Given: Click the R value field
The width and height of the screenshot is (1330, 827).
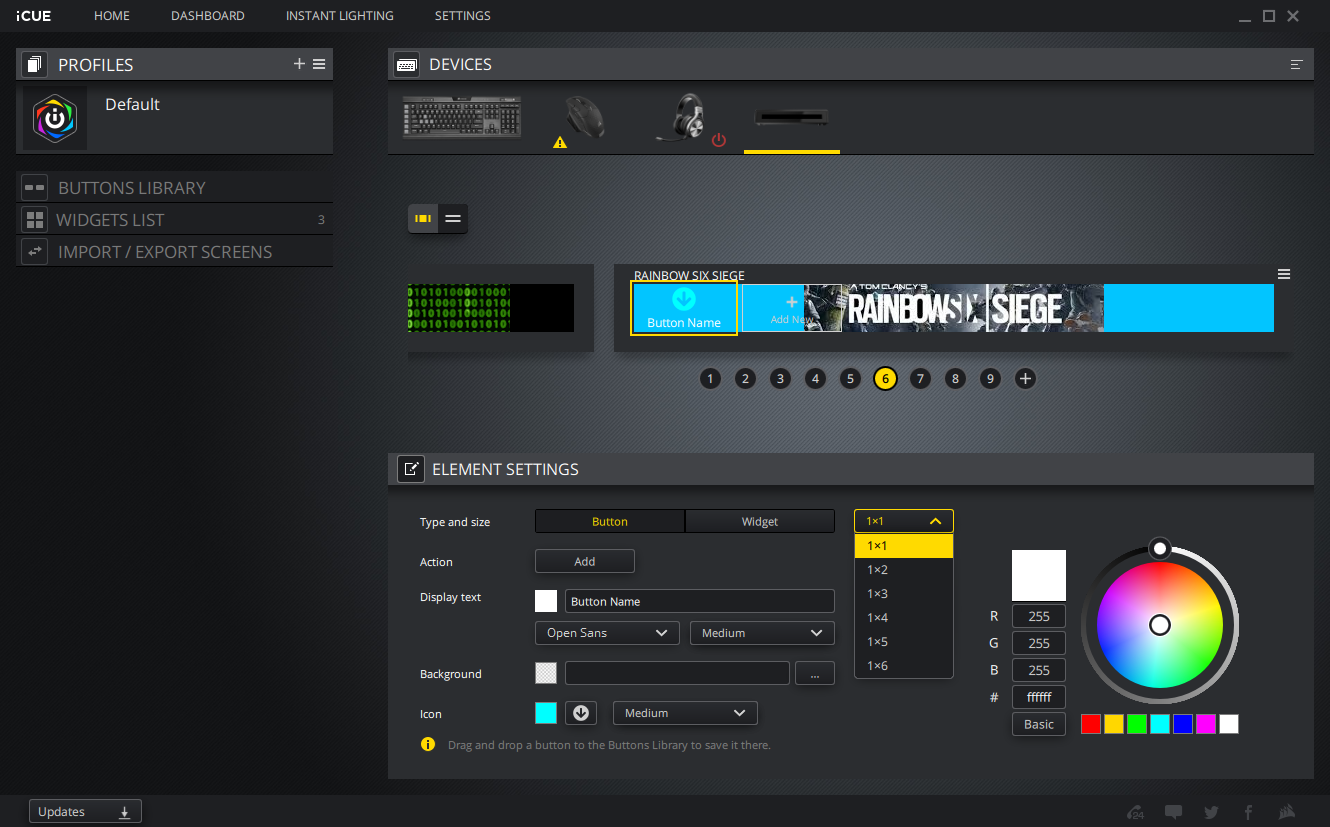Looking at the screenshot, I should (x=1039, y=616).
